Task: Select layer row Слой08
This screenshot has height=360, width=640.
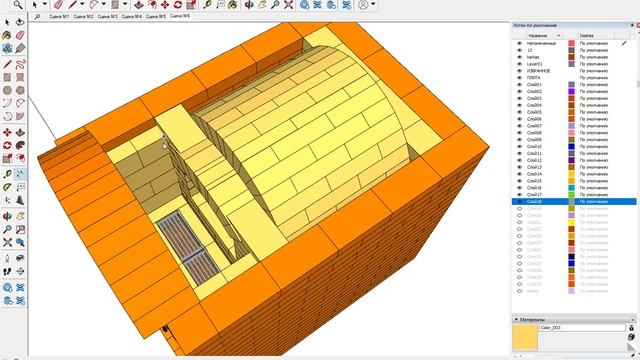Action: (x=574, y=133)
